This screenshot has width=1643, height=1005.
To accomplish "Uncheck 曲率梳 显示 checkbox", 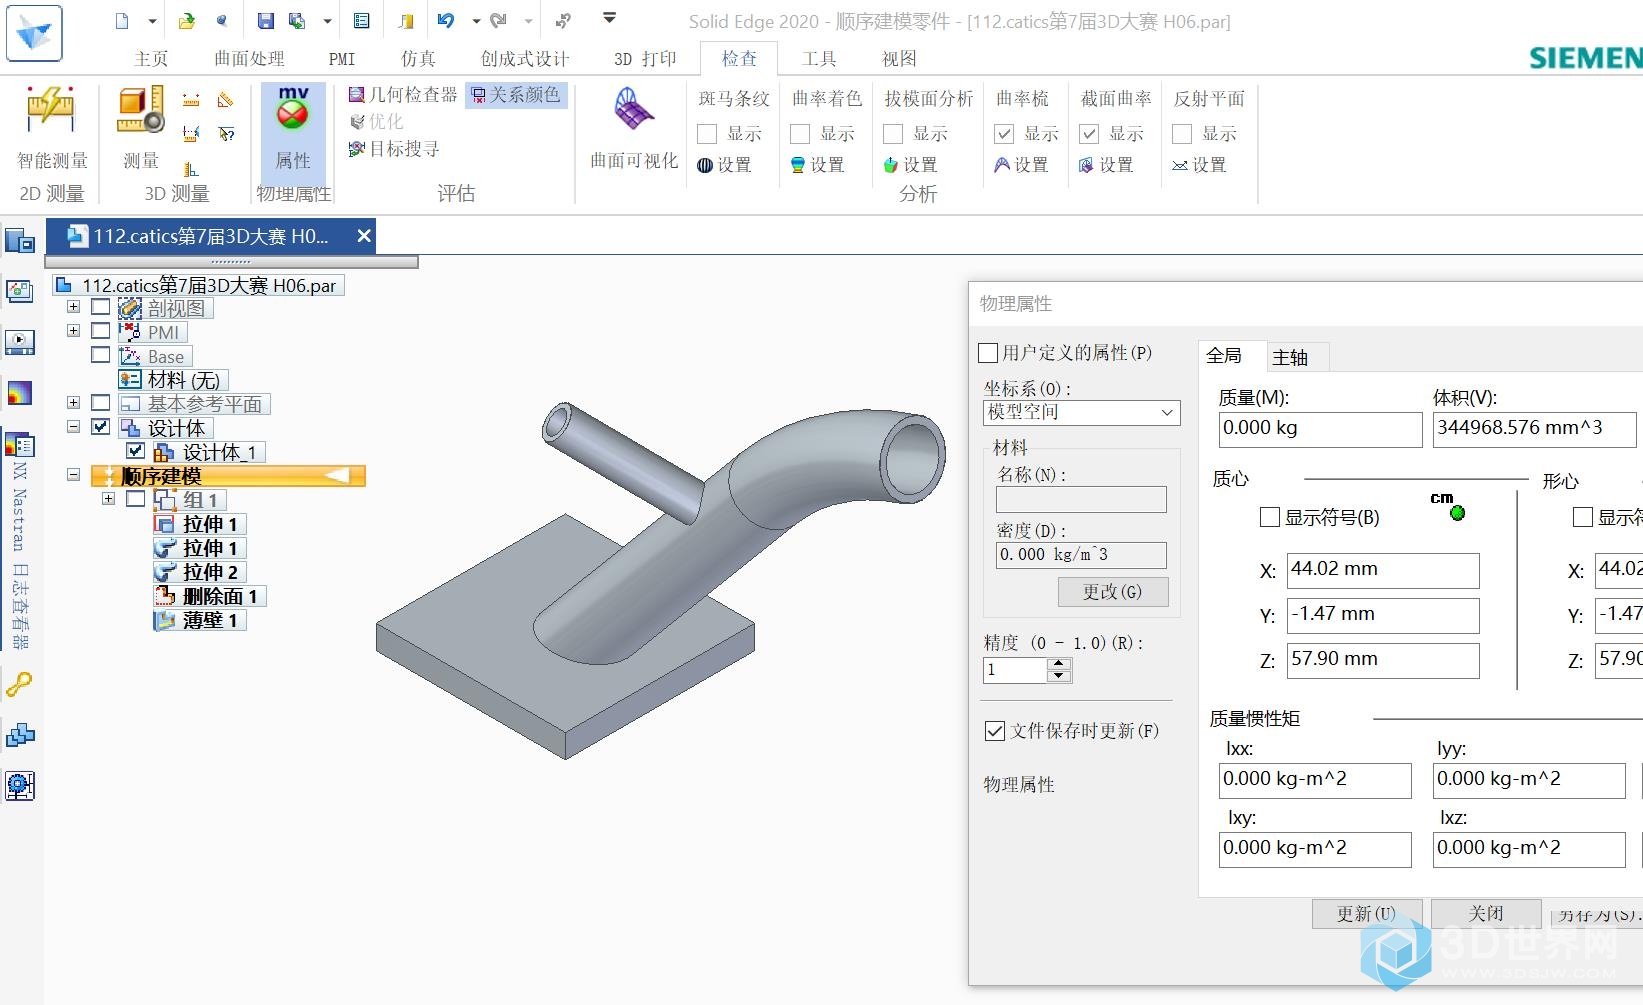I will pos(1004,134).
